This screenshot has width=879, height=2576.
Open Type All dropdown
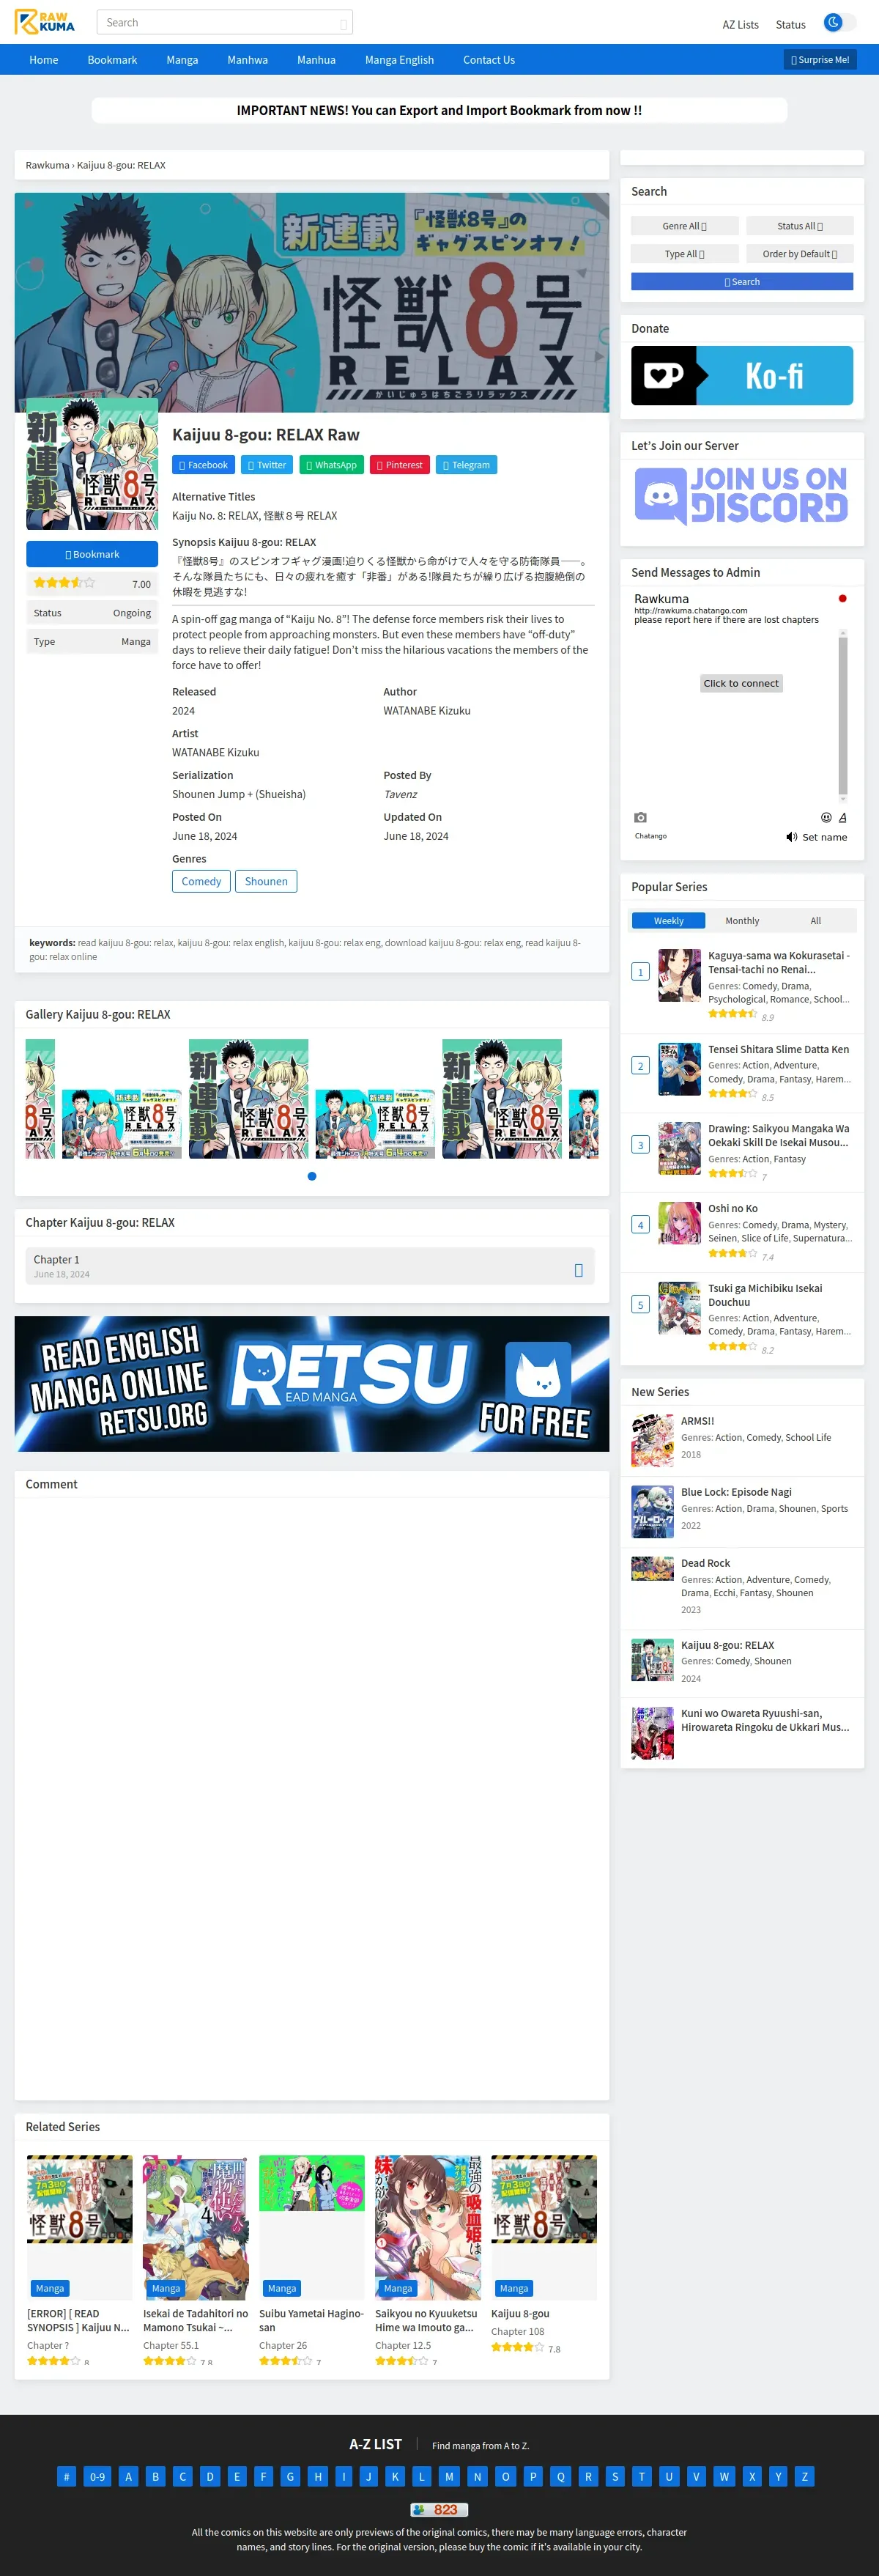coord(685,254)
